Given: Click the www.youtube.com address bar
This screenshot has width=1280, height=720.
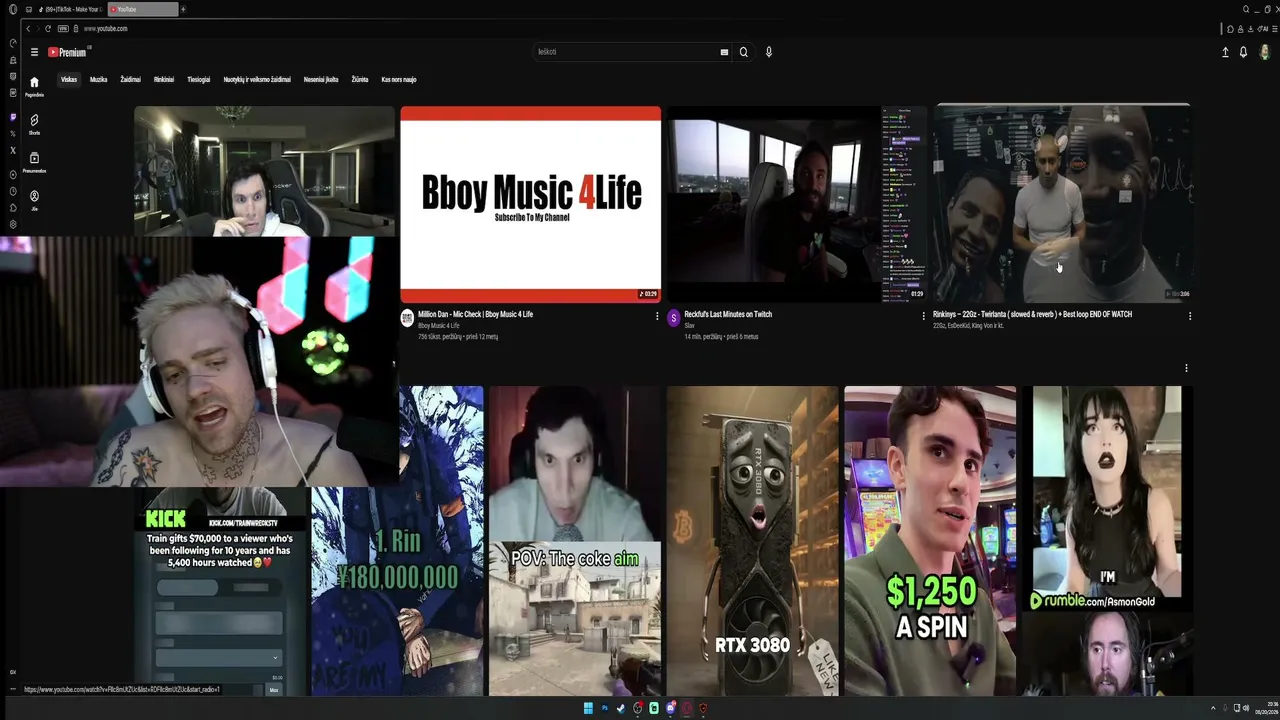Looking at the screenshot, I should click(105, 28).
